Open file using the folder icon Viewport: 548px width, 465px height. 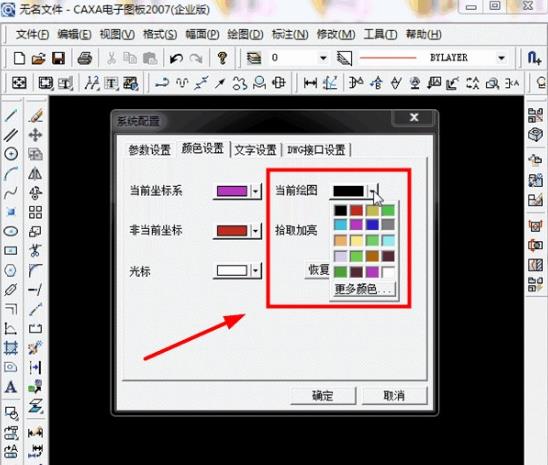click(38, 58)
